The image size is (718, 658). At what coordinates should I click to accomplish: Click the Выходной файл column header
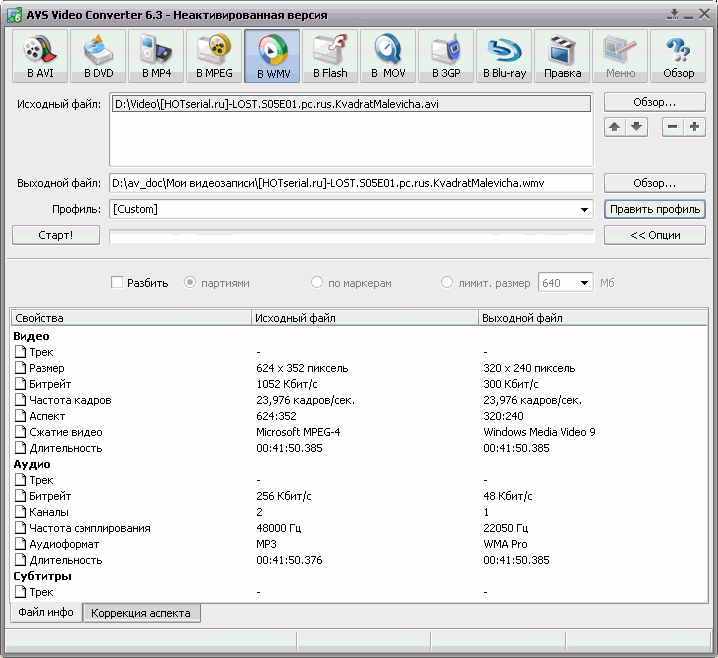pyautogui.click(x=593, y=318)
